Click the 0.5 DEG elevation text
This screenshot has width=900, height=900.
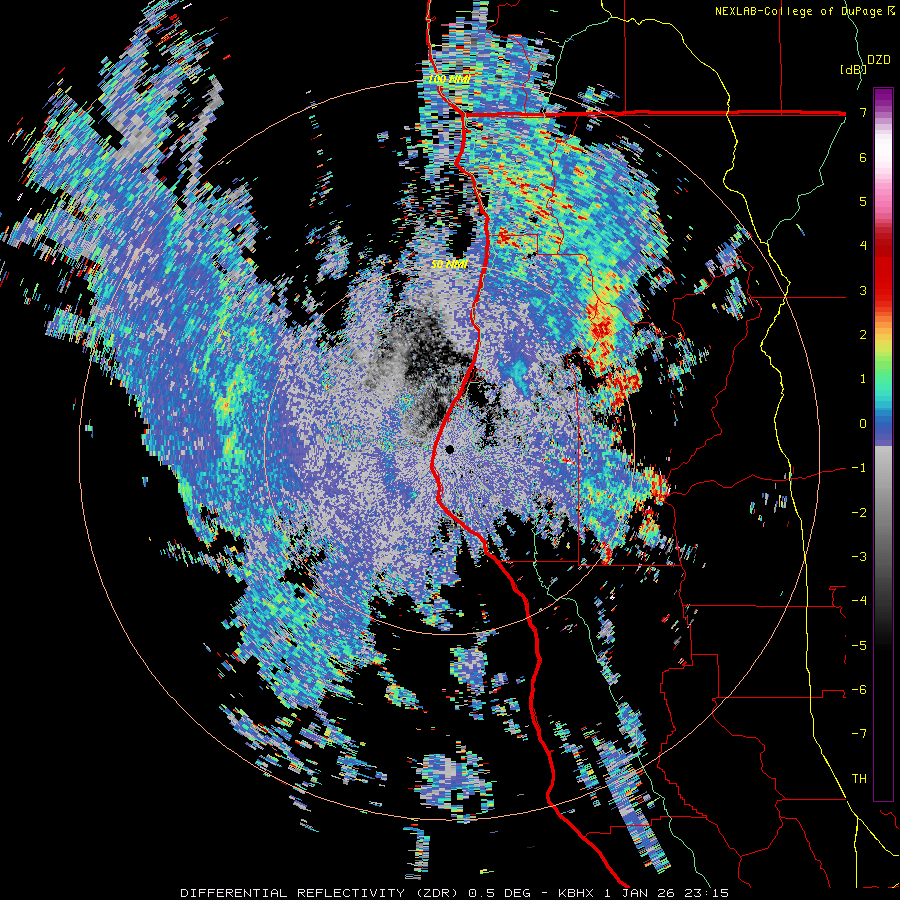[500, 893]
